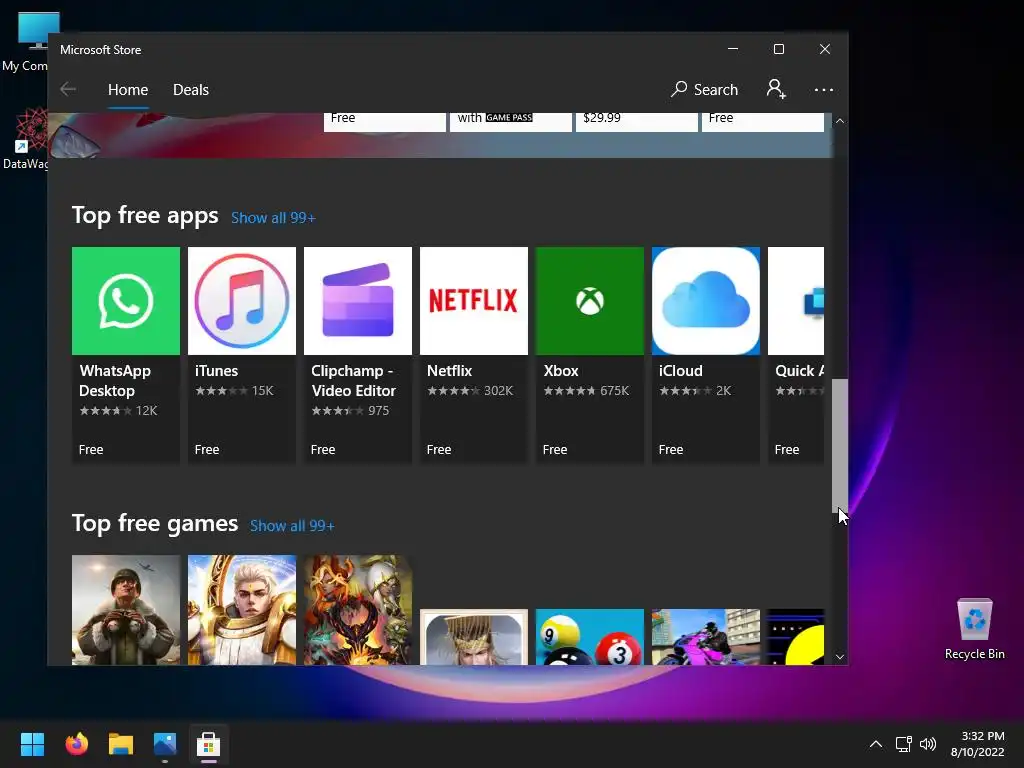Screen dimensions: 1024x768
Task: Select the Clipchamp Video Editor icon
Action: point(358,301)
